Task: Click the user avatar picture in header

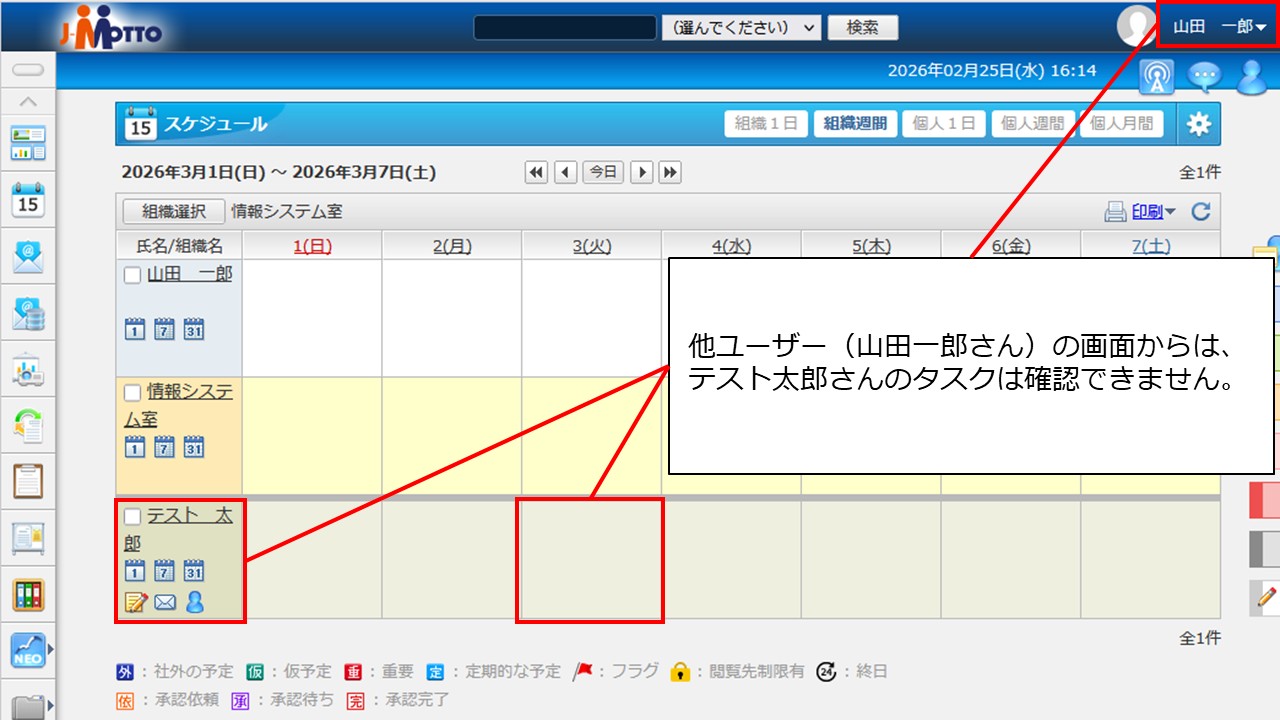Action: tap(1137, 26)
